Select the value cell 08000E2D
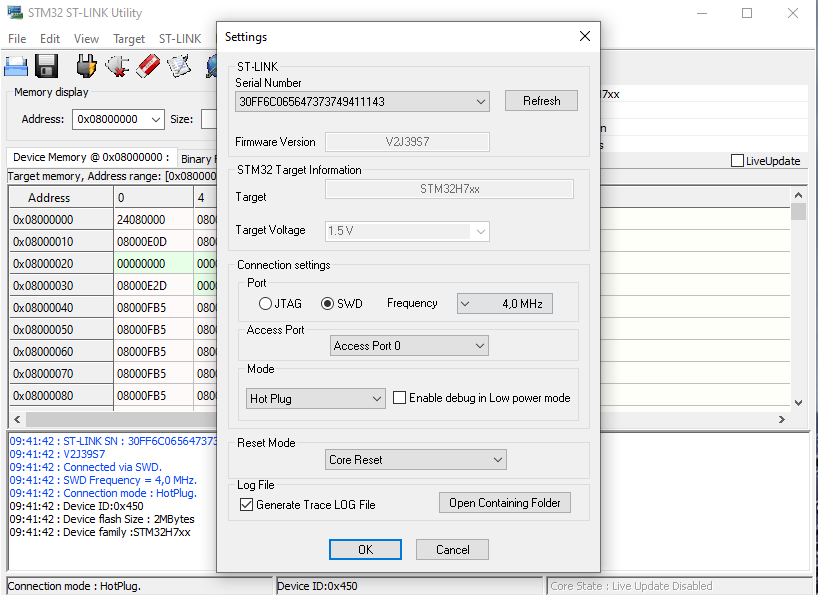Image resolution: width=818 pixels, height=595 pixels. (x=153, y=286)
